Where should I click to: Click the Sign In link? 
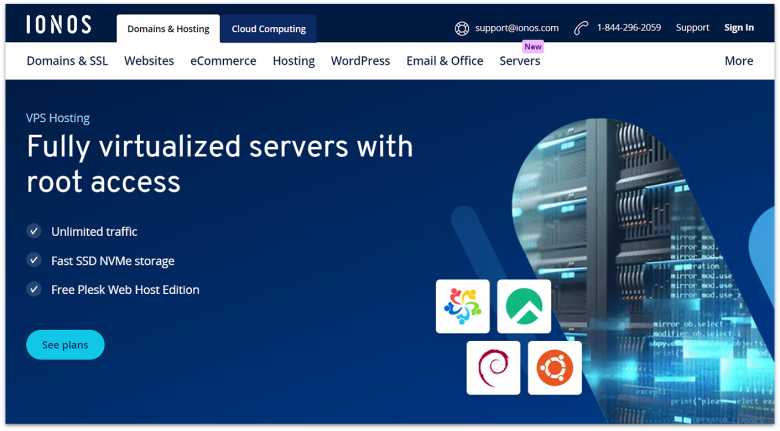[x=739, y=28]
